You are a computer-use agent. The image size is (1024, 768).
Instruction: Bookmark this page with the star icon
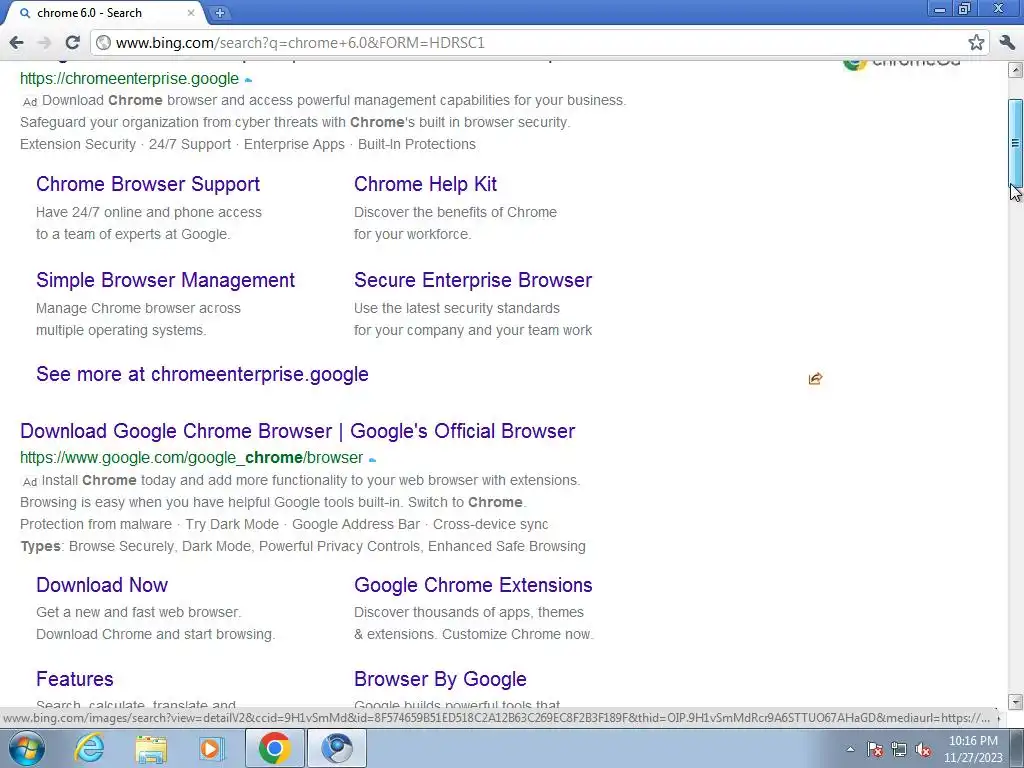tap(976, 43)
